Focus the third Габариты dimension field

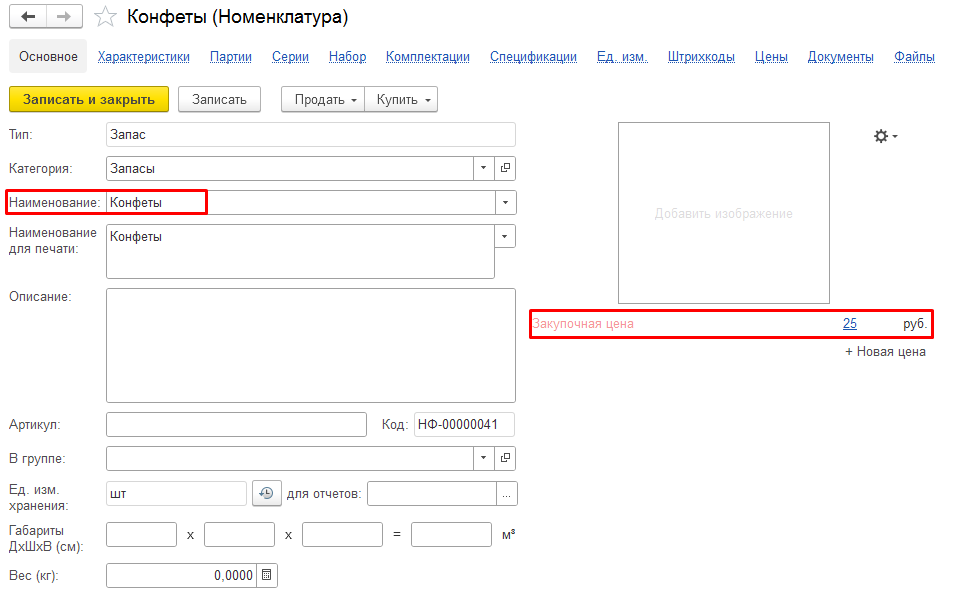click(343, 534)
